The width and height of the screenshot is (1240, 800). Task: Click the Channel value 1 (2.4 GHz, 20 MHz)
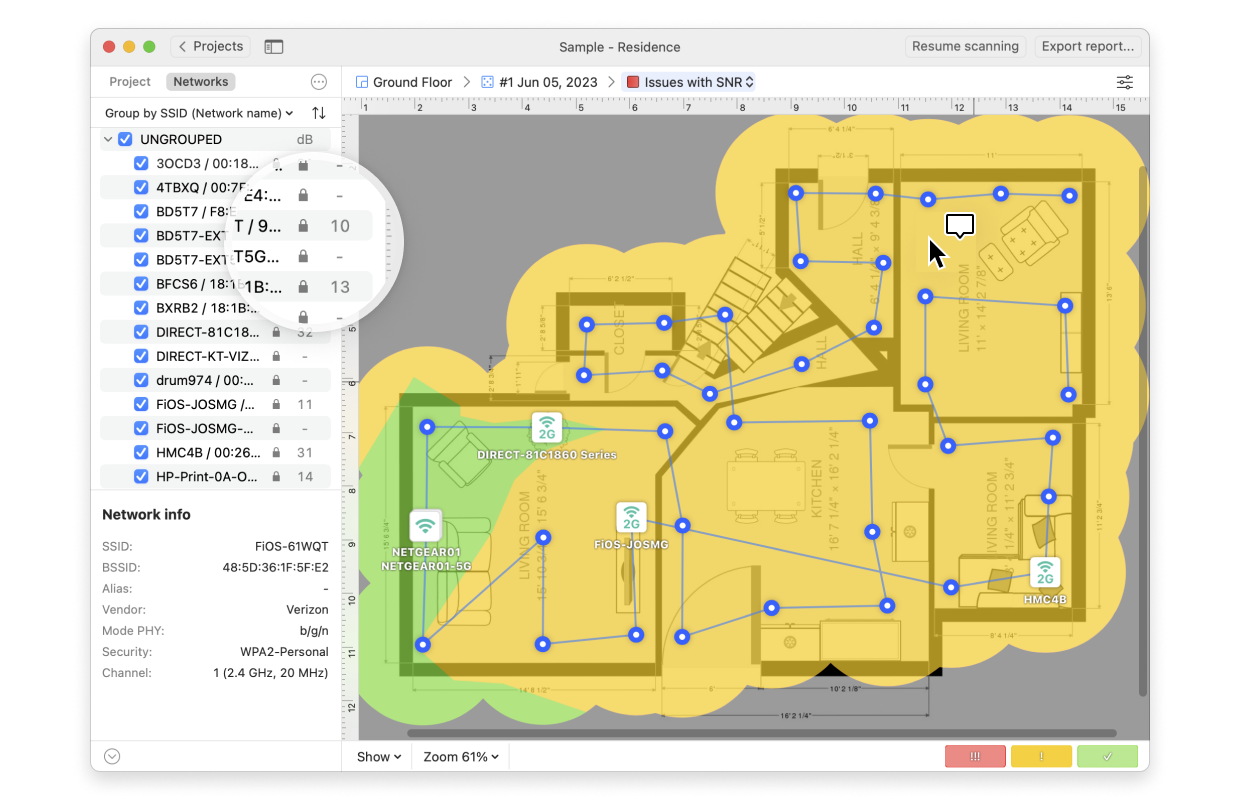pyautogui.click(x=270, y=673)
